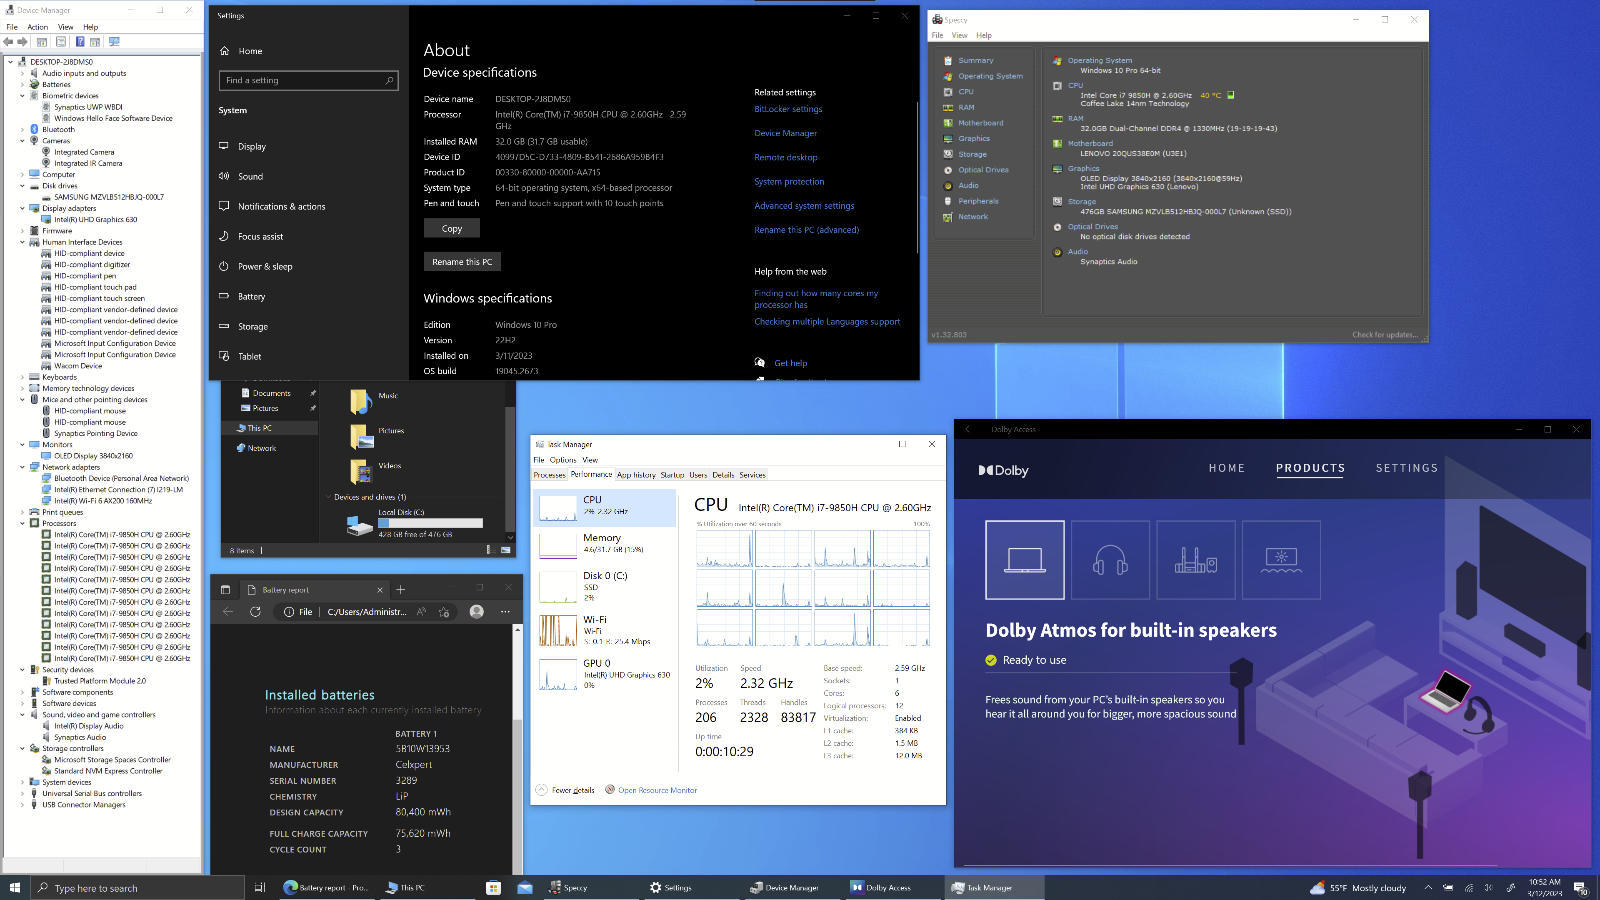This screenshot has width=1600, height=900.
Task: Open the Action menu in Device Manager
Action: click(x=37, y=27)
